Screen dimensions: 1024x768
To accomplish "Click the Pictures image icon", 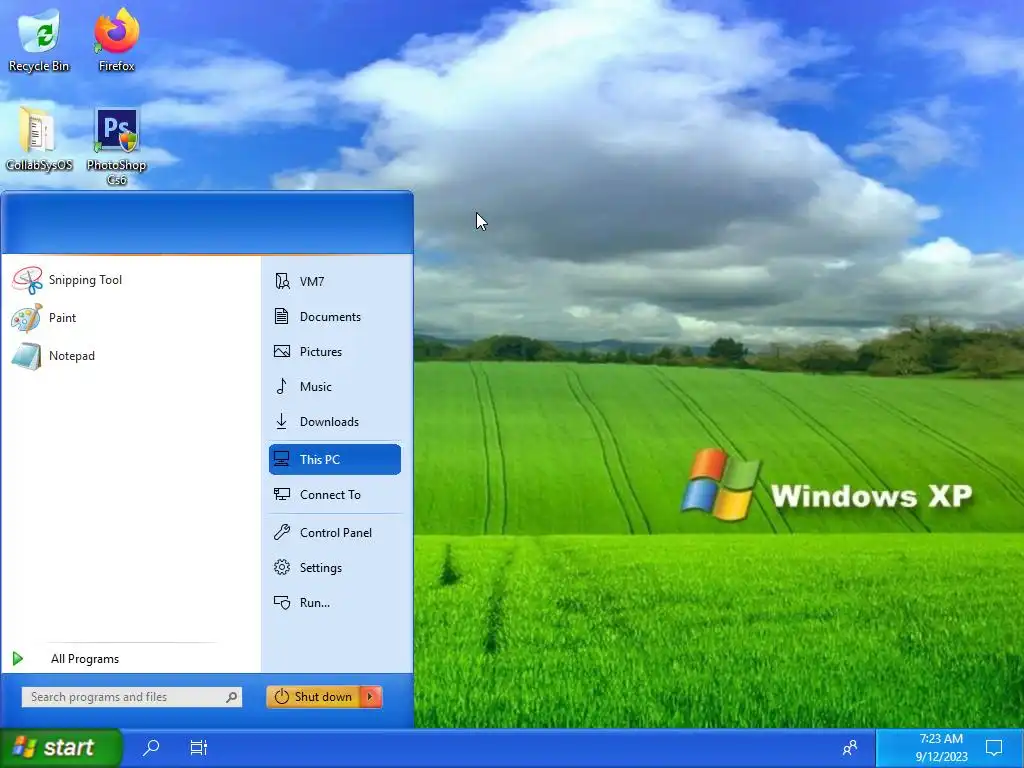I will [x=281, y=351].
